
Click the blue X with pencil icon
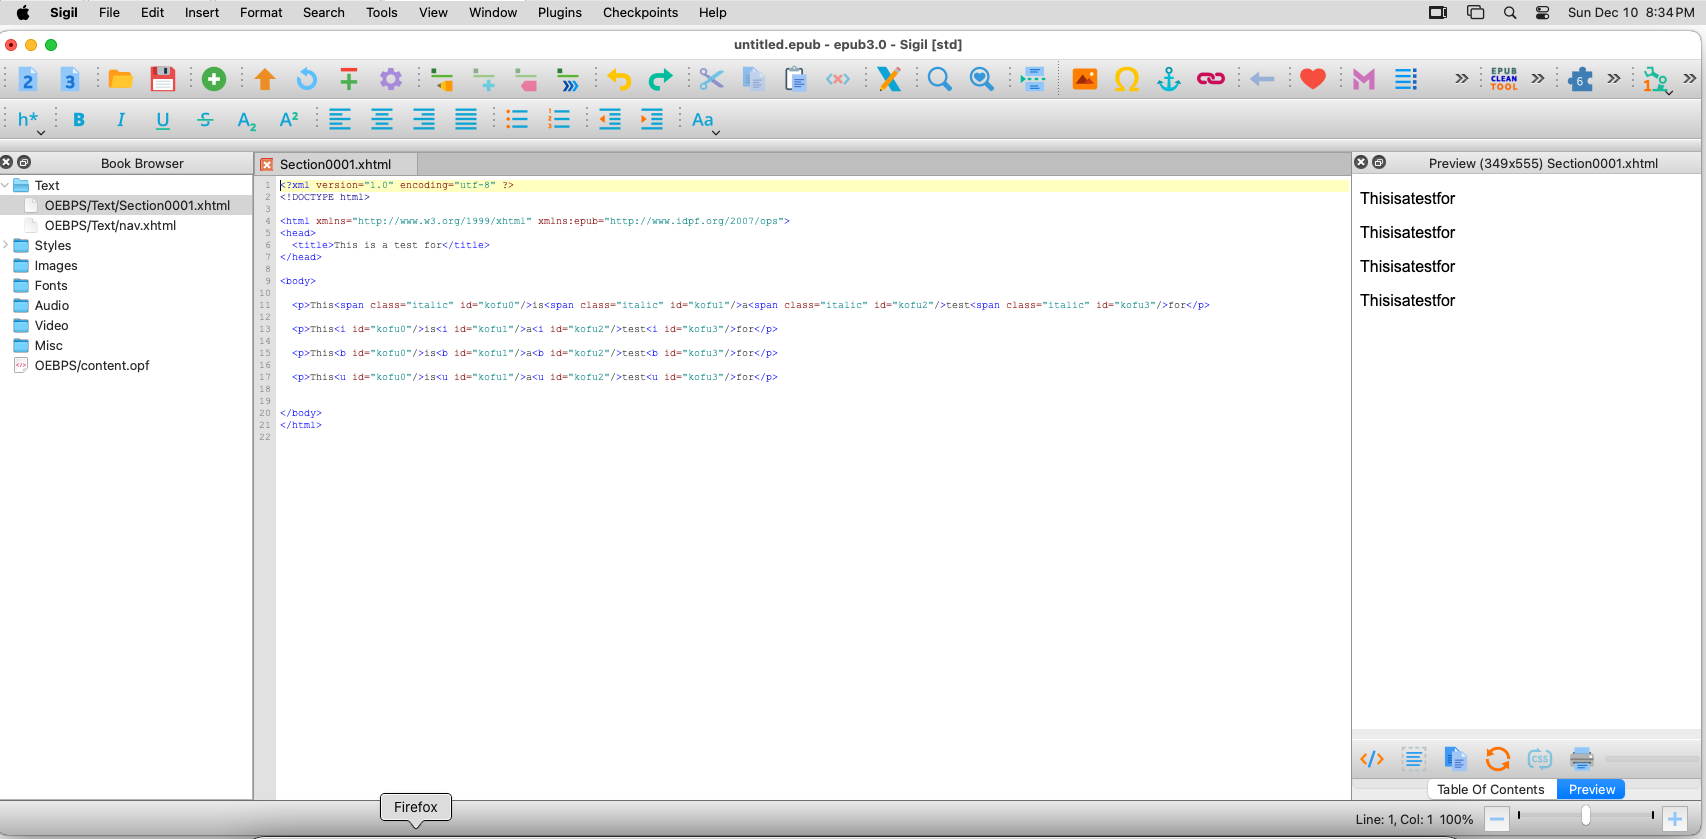tap(889, 79)
